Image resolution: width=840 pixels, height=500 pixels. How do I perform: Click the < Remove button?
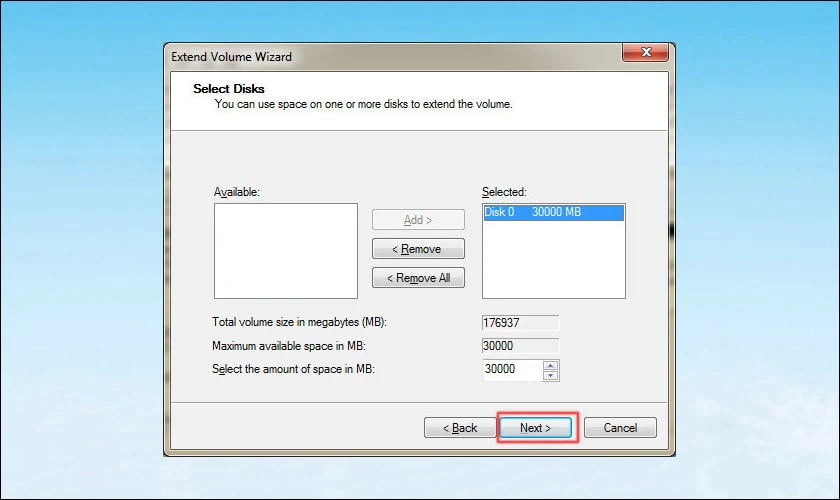pos(418,249)
